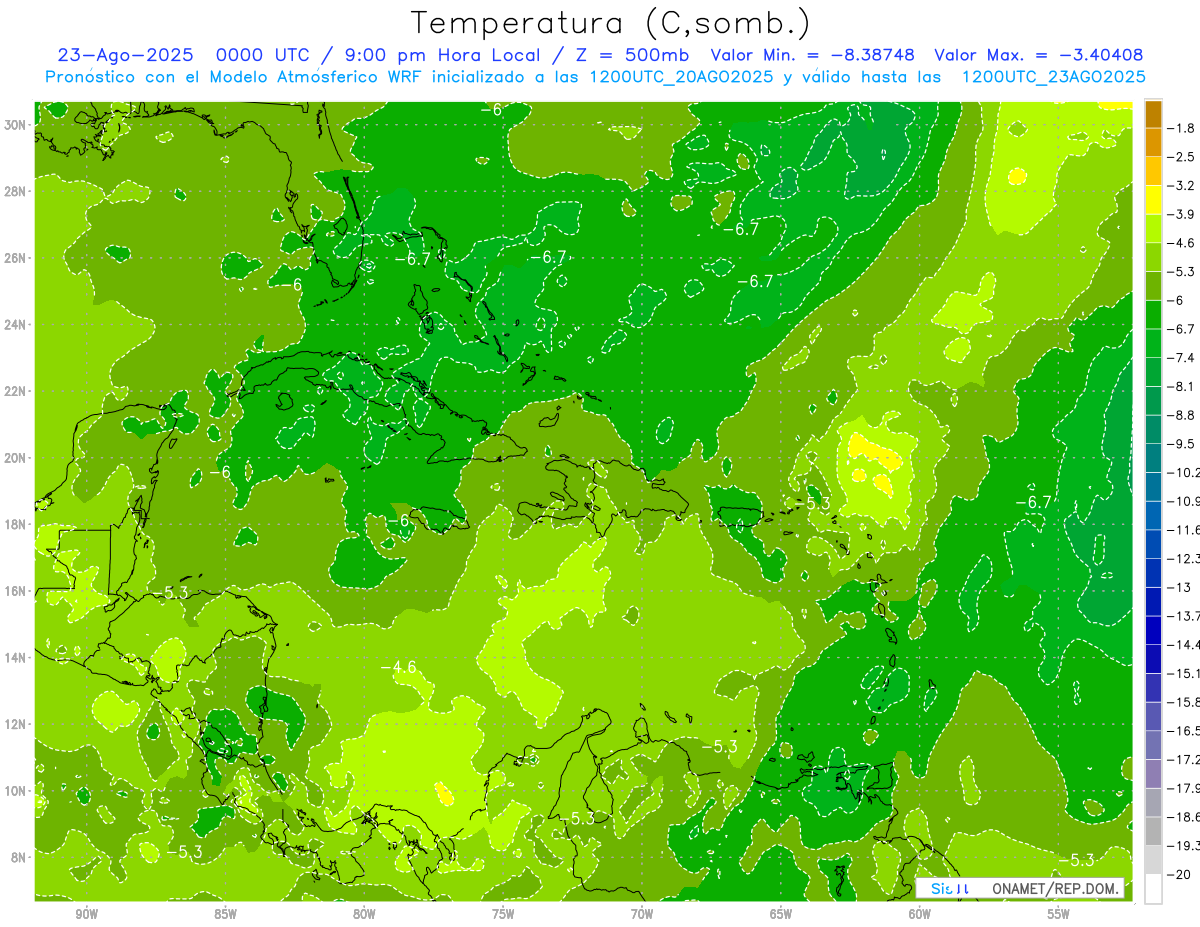1200x927 pixels.
Task: Click the "-10.2" colorbar tick label
Action: (x=1183, y=472)
